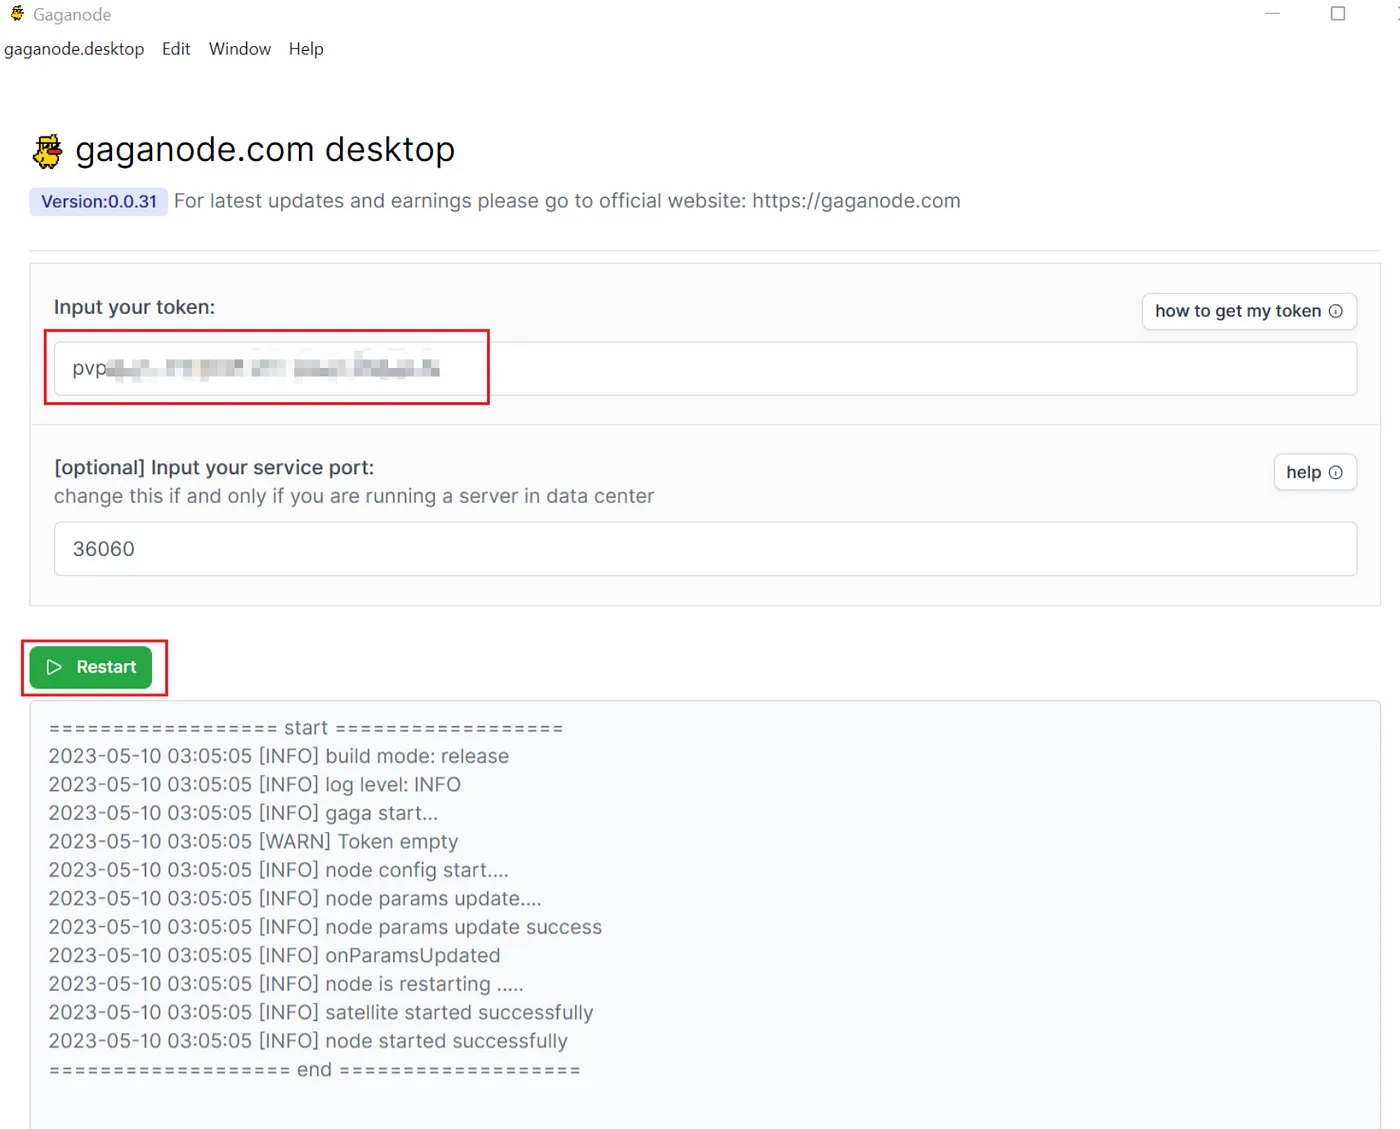The width and height of the screenshot is (1400, 1129).
Task: Click the log level: INFO log line
Action: 255,785
